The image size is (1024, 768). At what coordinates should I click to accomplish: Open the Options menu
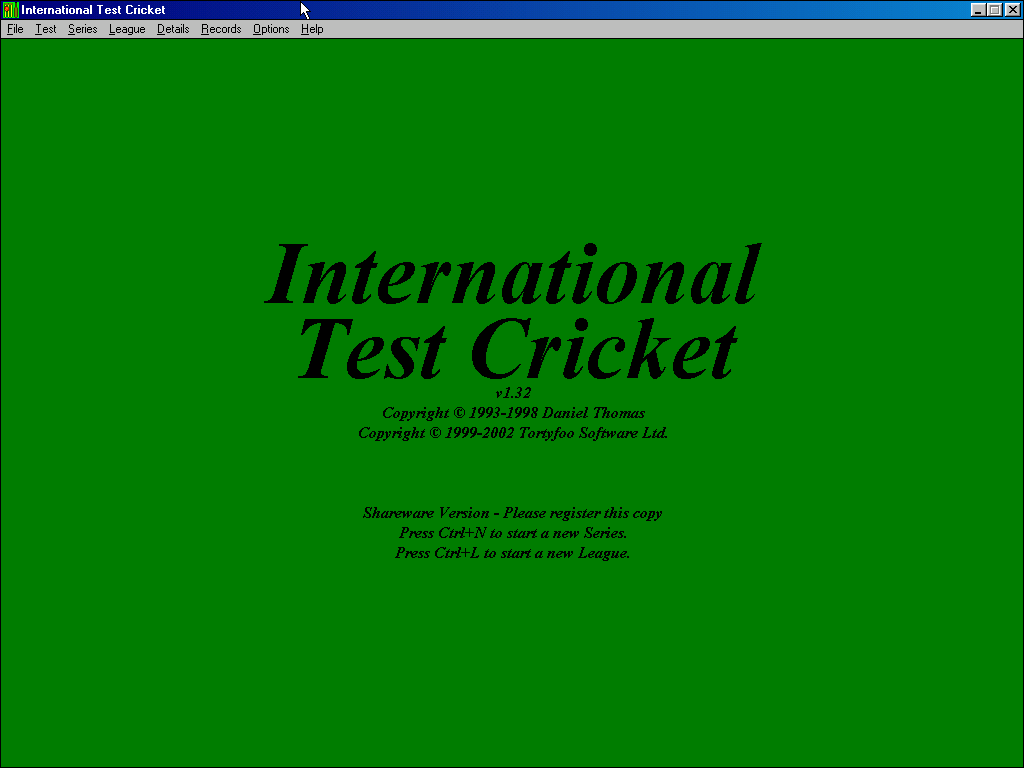[x=271, y=29]
